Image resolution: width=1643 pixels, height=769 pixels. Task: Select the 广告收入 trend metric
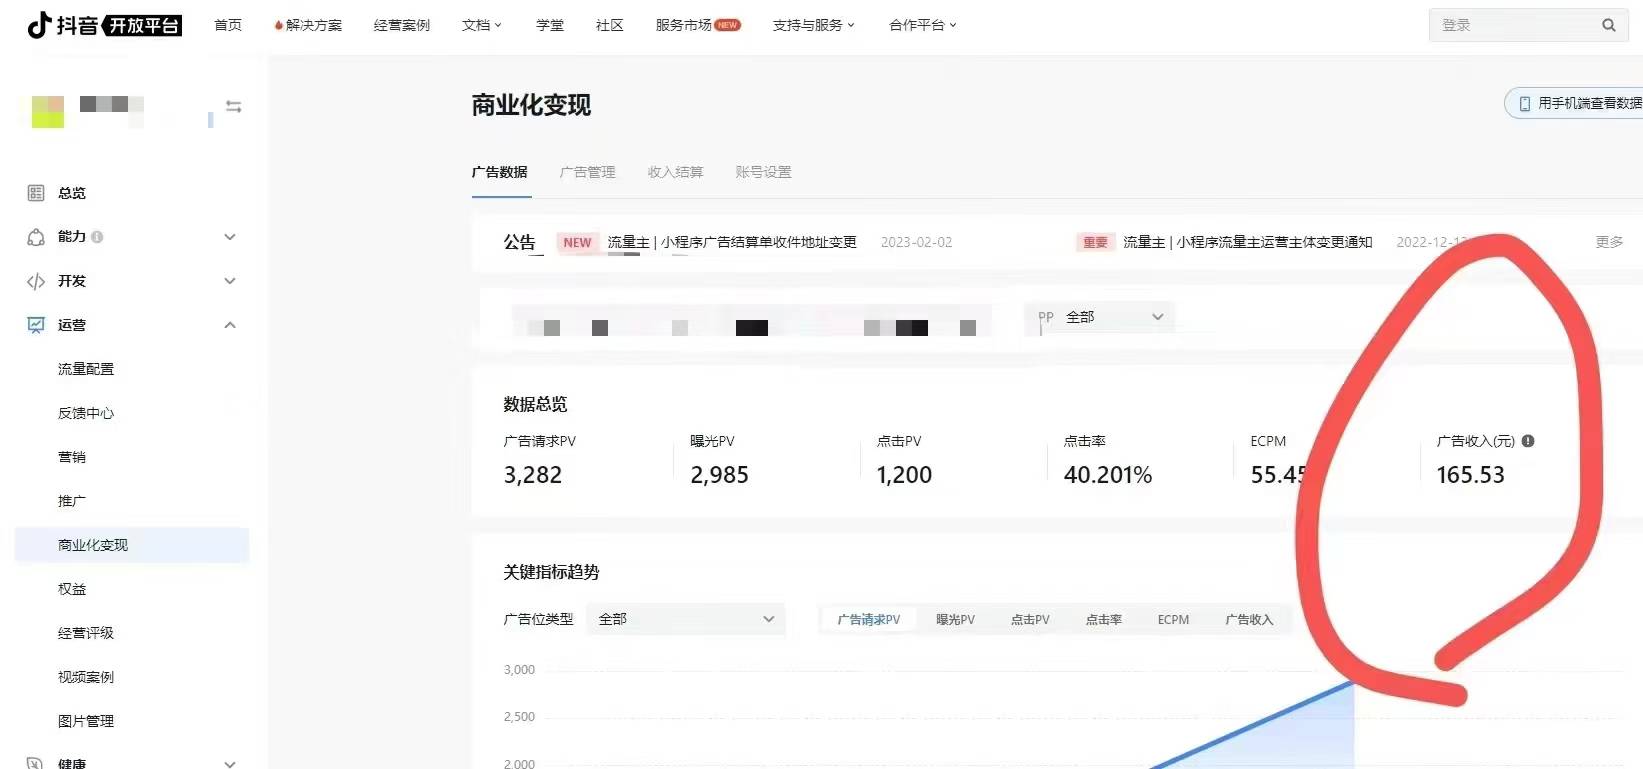[1249, 620]
